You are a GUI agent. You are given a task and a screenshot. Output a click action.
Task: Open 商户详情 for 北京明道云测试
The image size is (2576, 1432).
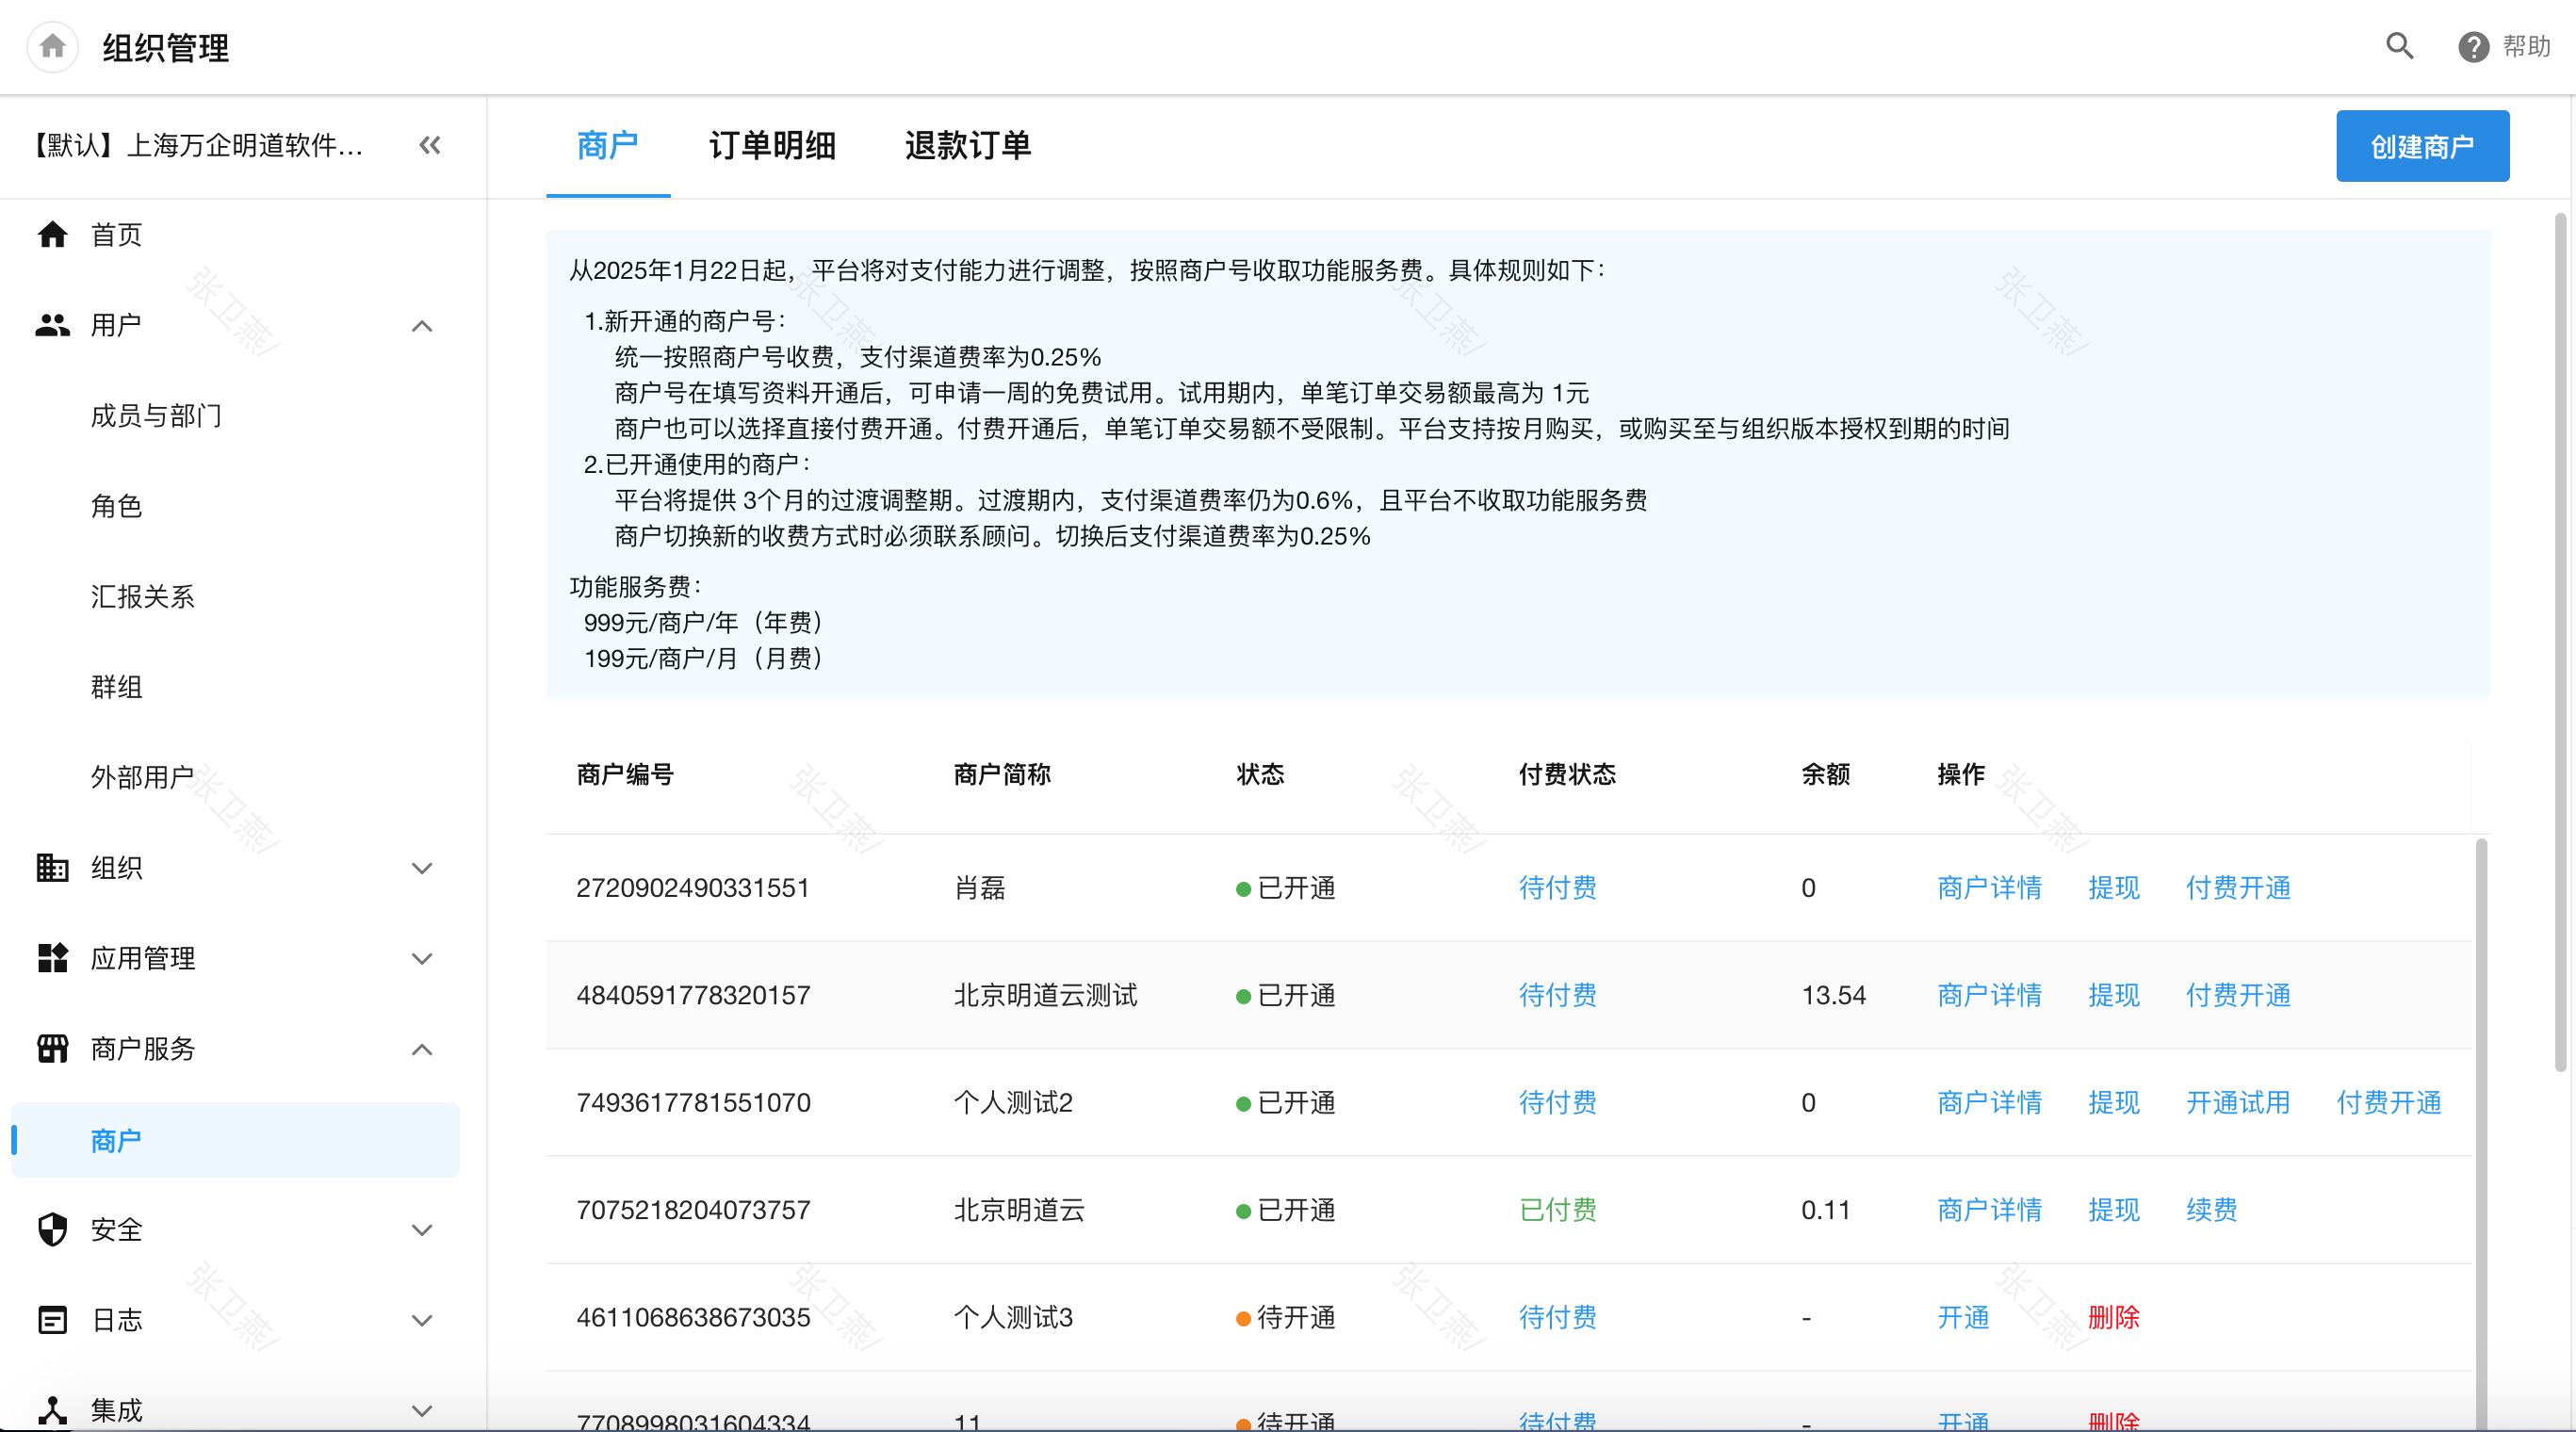click(x=1989, y=995)
